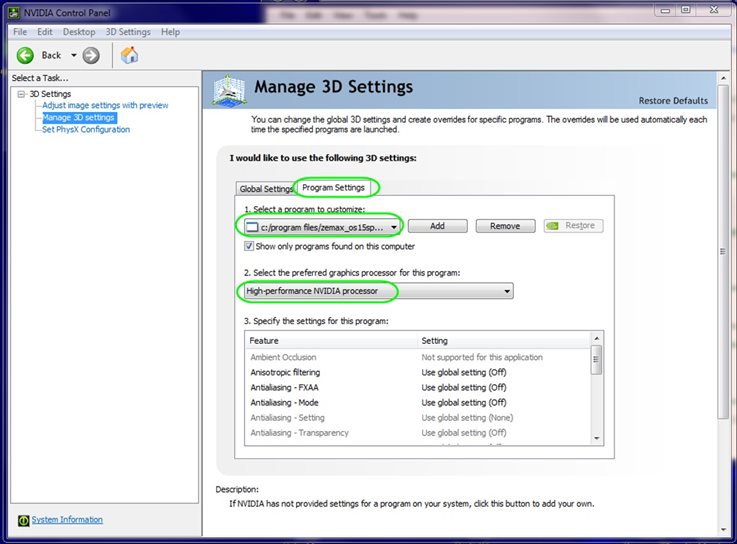
Task: Open the Desktop menu
Action: (79, 32)
